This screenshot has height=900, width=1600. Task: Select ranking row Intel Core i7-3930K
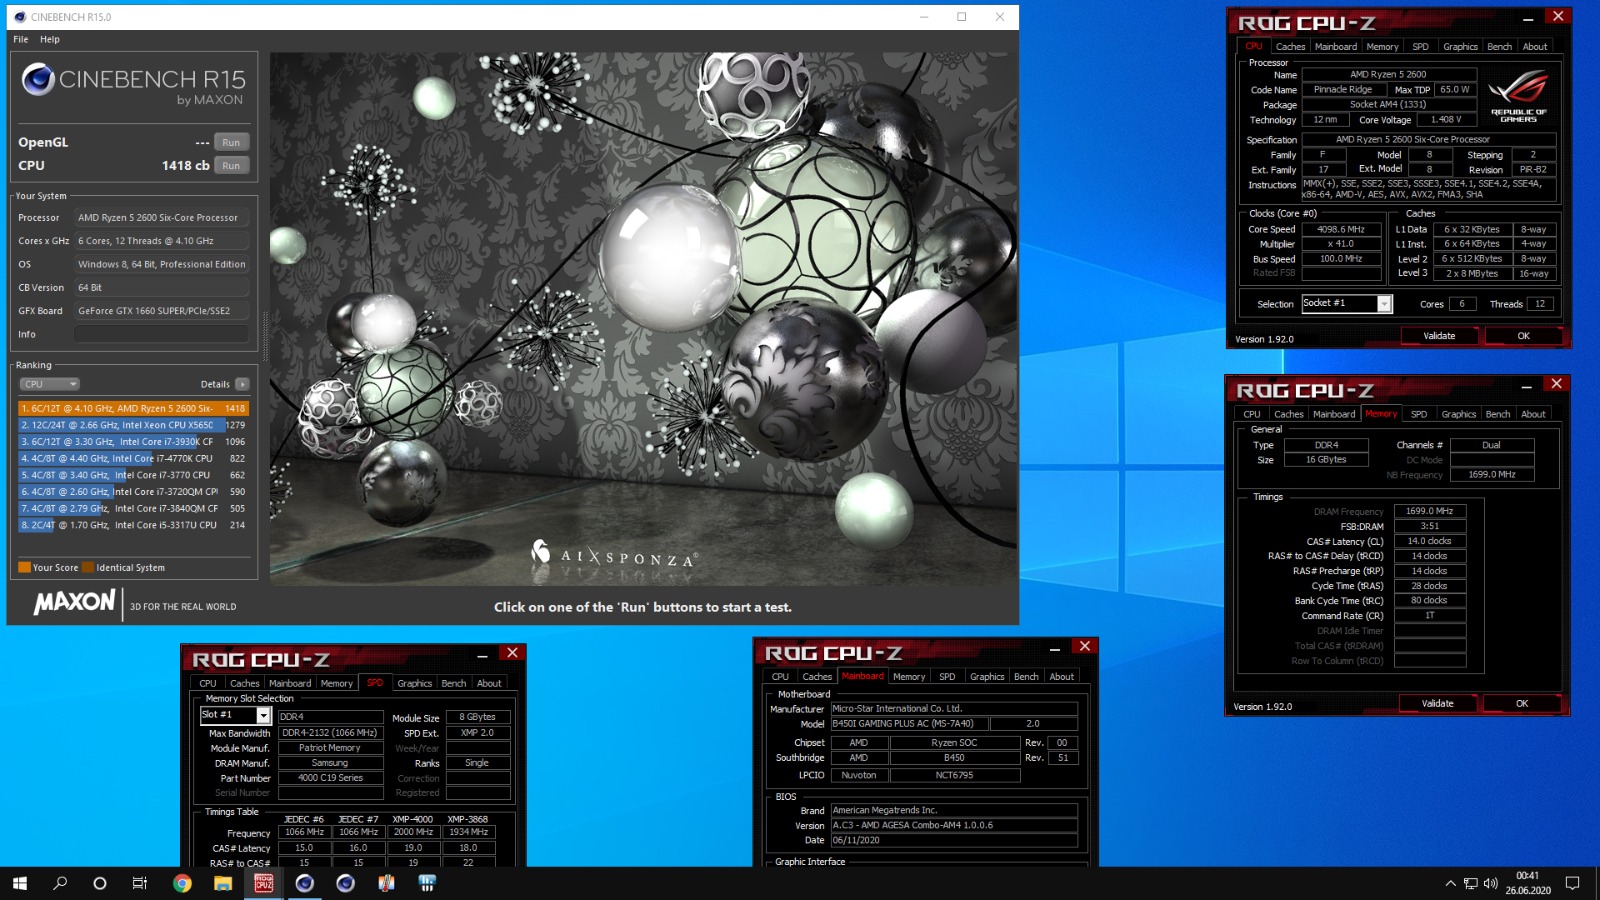(x=133, y=441)
